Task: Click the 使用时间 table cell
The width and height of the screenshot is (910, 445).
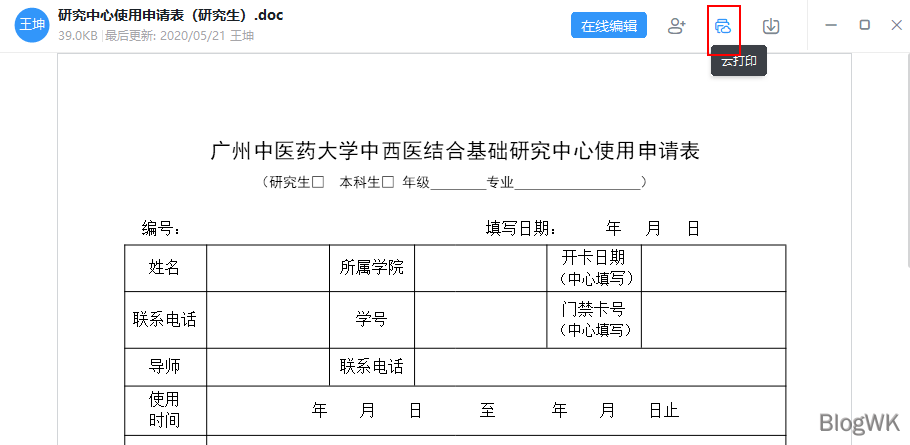Action: pyautogui.click(x=165, y=411)
